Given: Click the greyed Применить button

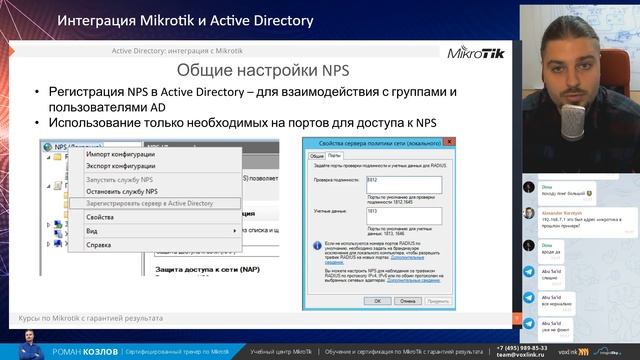Looking at the screenshot, I should click(438, 301).
